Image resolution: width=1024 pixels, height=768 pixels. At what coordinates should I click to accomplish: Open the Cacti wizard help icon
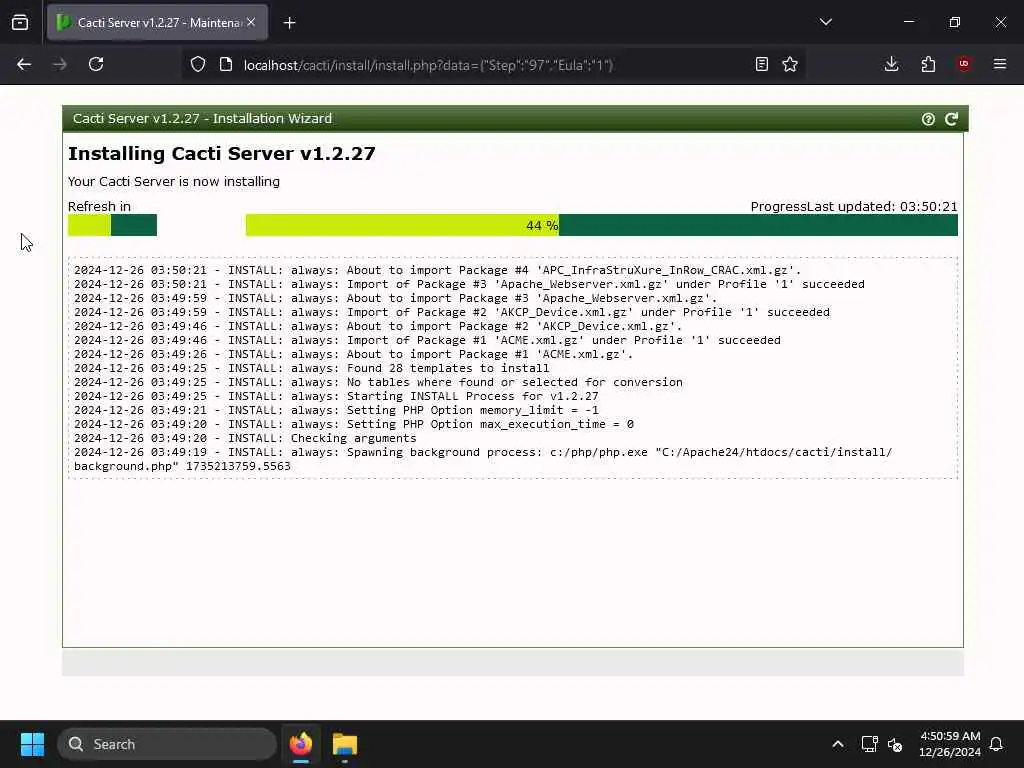(928, 119)
